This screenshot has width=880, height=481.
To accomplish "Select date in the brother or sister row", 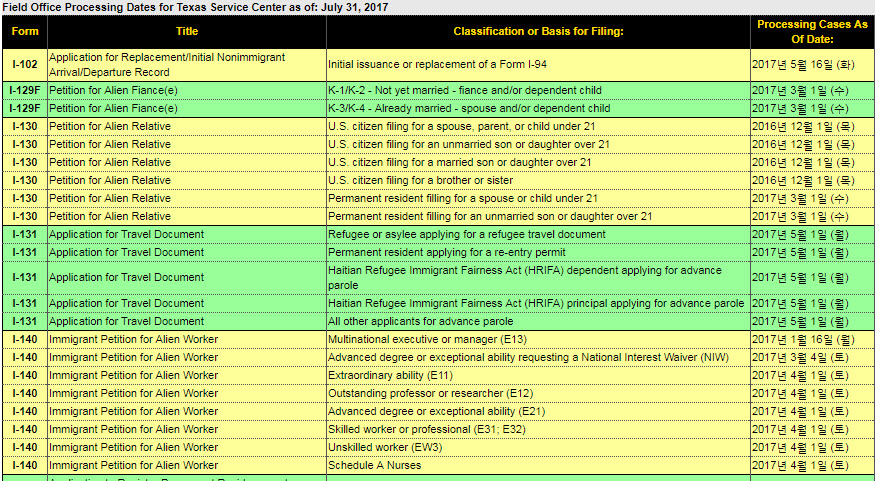I will tap(803, 180).
